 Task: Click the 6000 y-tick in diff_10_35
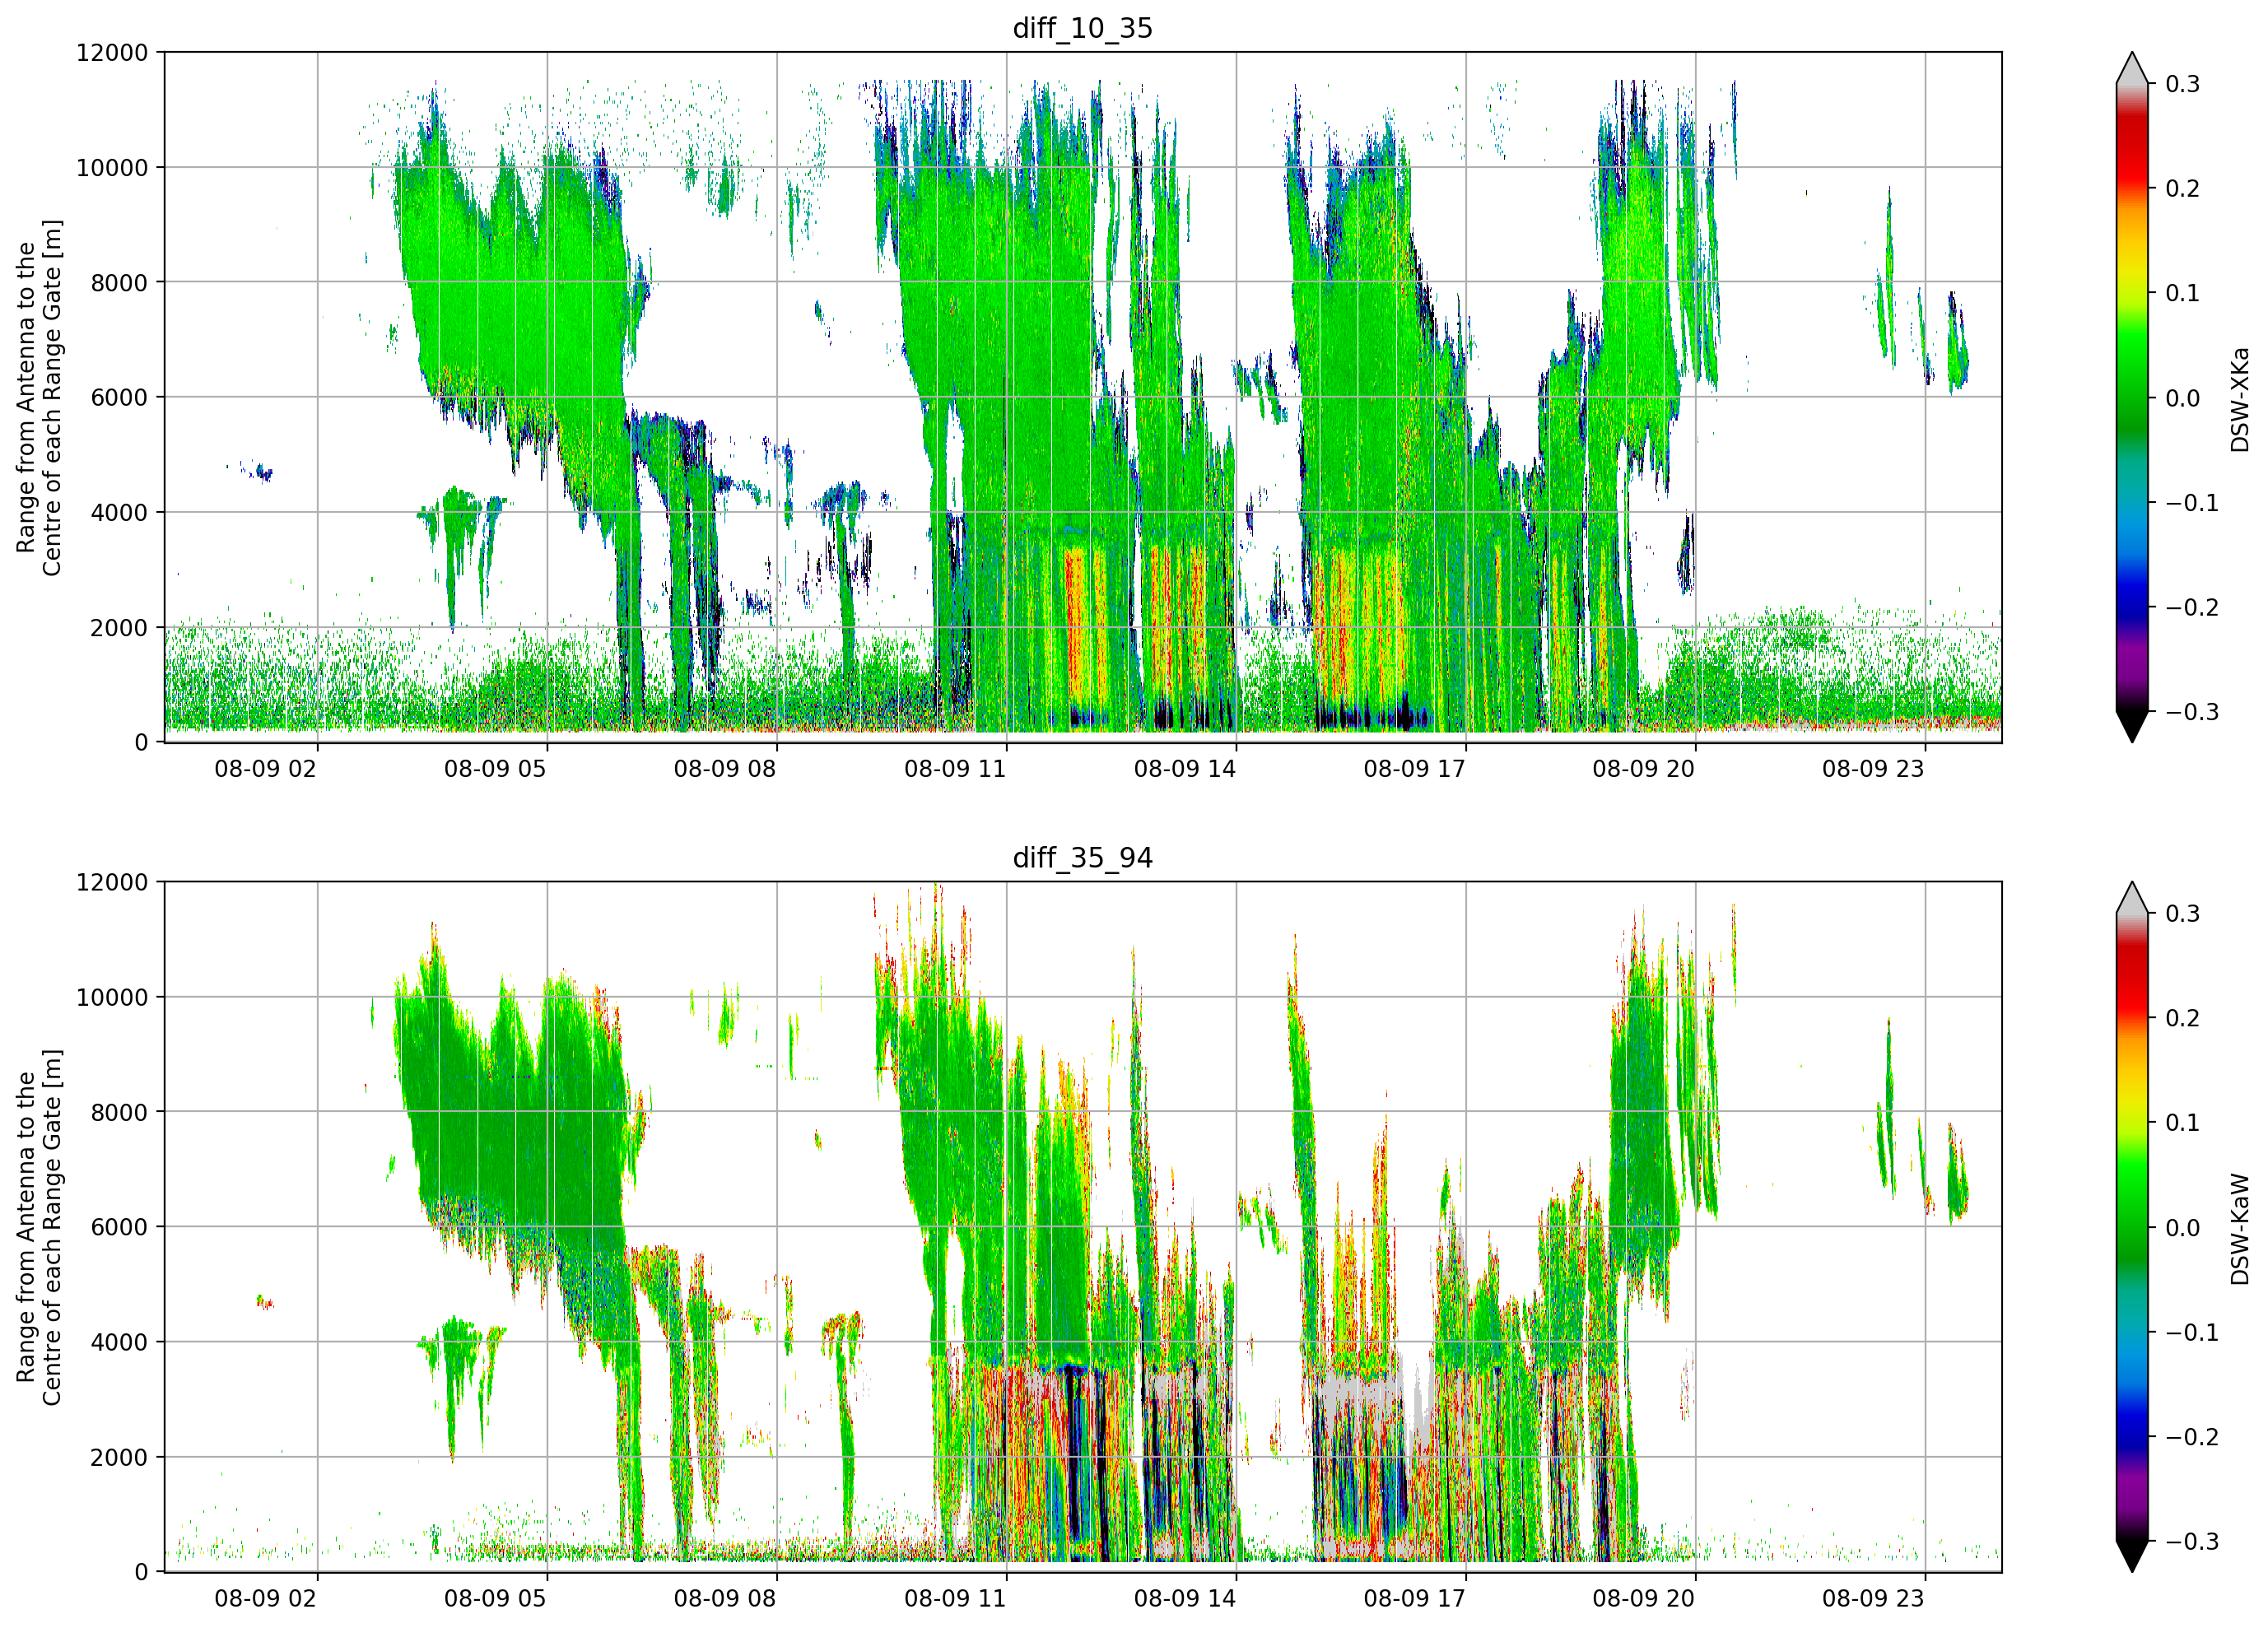(x=119, y=397)
